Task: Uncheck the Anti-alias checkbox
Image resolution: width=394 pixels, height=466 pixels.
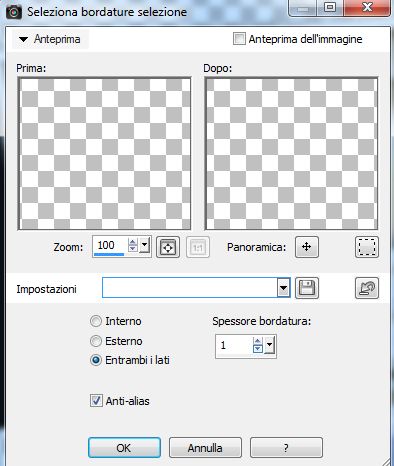Action: tap(96, 400)
